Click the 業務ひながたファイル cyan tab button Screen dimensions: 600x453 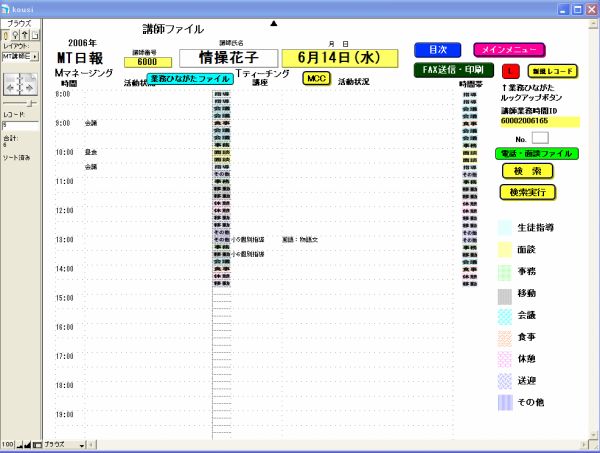click(190, 78)
